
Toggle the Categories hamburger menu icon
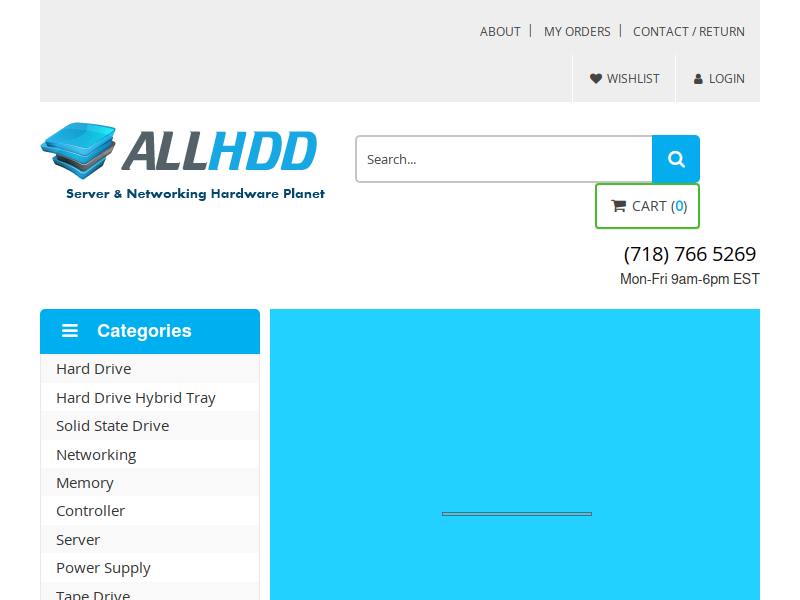click(70, 331)
